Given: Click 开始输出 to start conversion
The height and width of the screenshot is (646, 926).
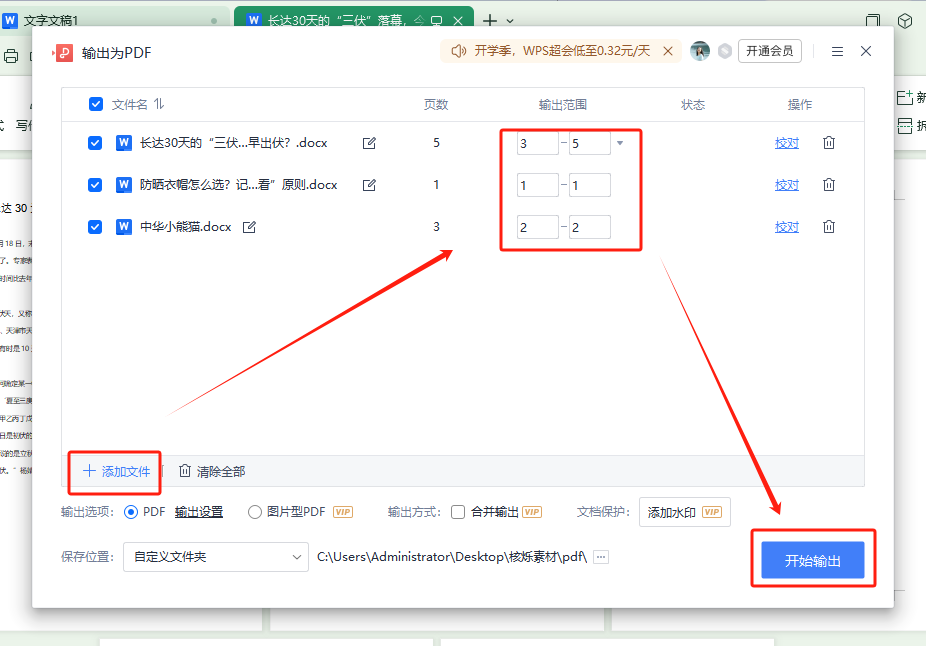Looking at the screenshot, I should coord(814,559).
